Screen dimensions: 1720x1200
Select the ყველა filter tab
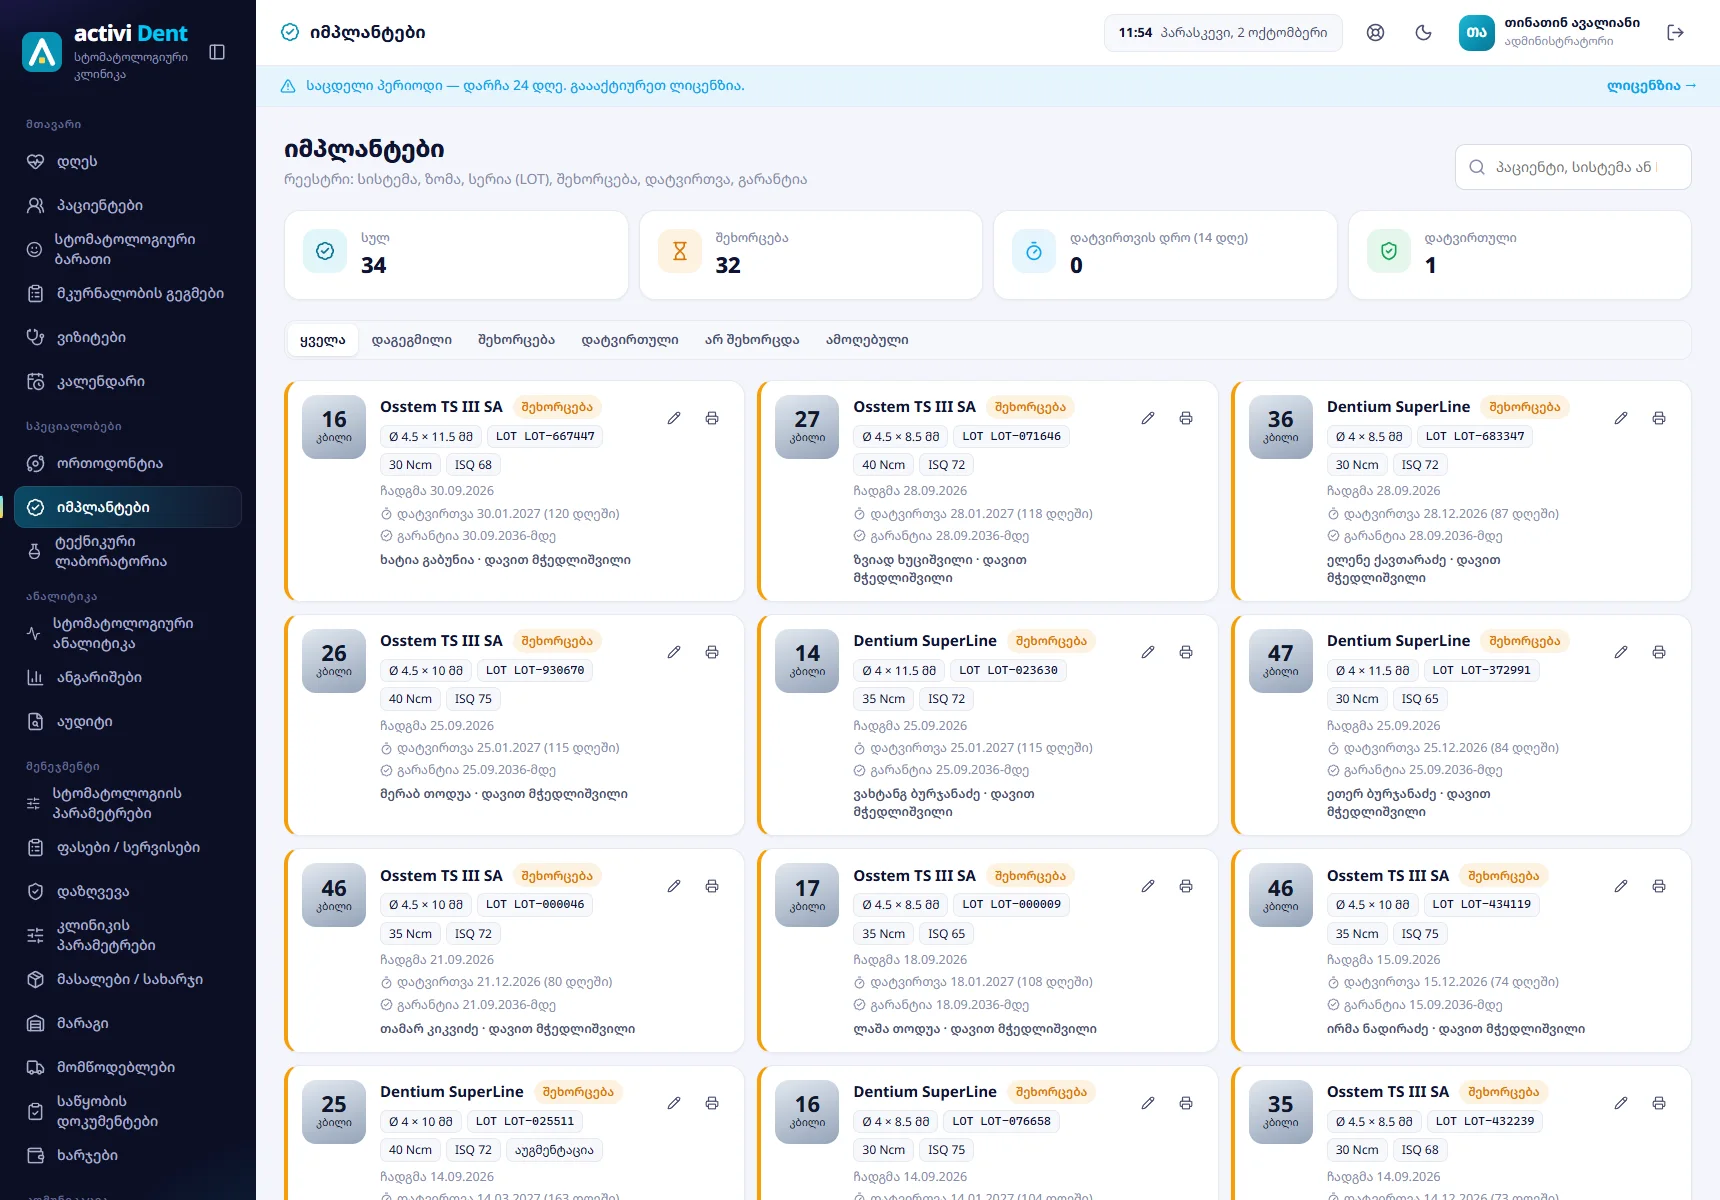point(322,340)
